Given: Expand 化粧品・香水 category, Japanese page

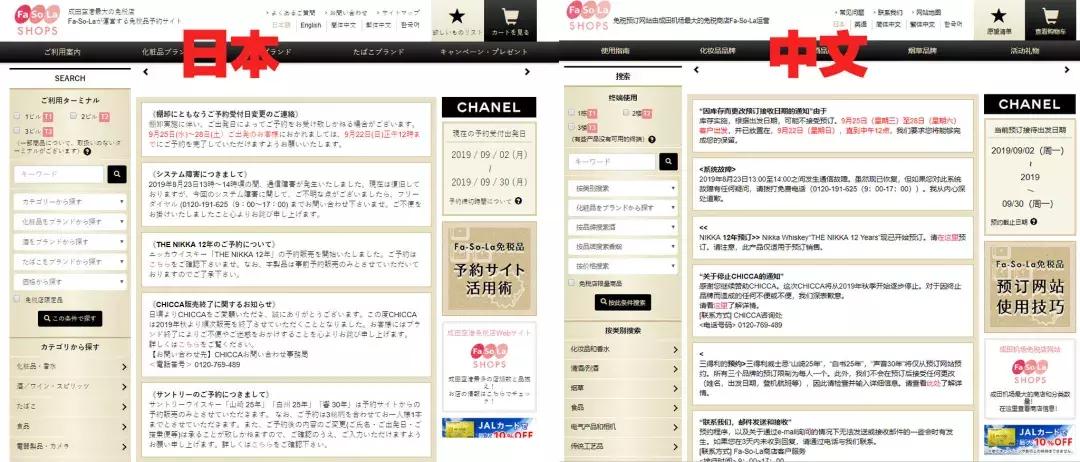Looking at the screenshot, I should pyautogui.click(x=70, y=367).
